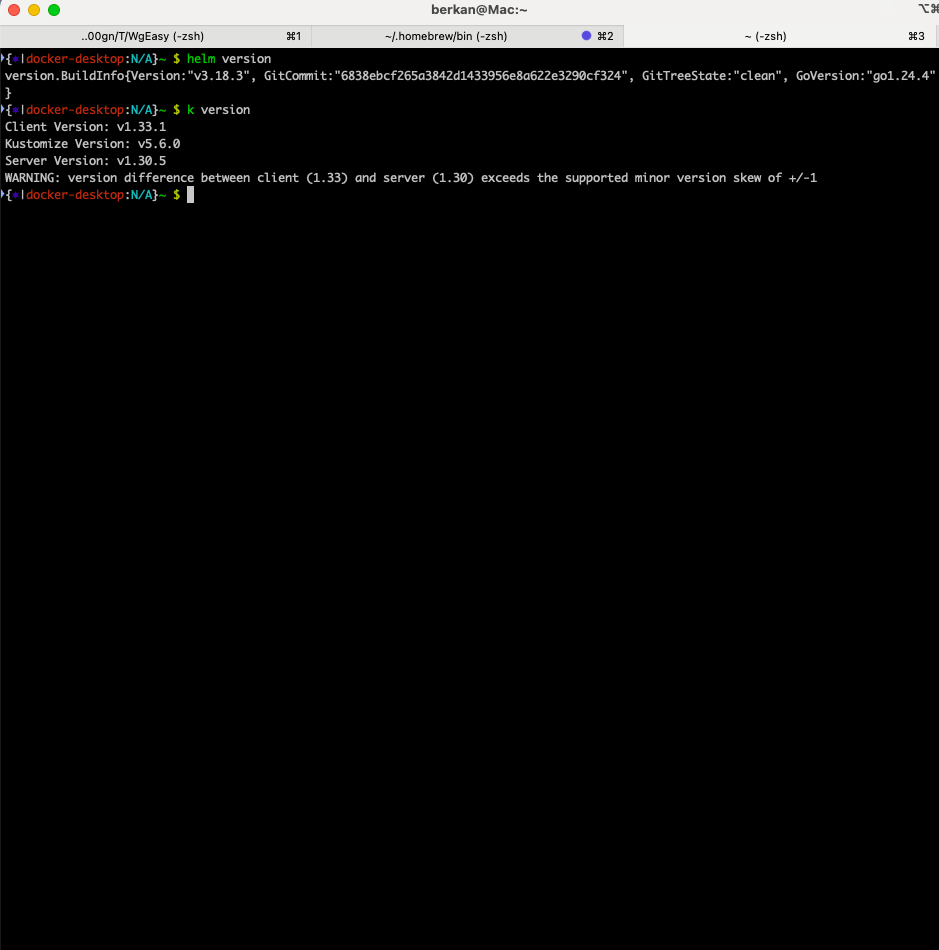The image size is (939, 950).
Task: Click the 'helm' command text
Action: (x=200, y=59)
